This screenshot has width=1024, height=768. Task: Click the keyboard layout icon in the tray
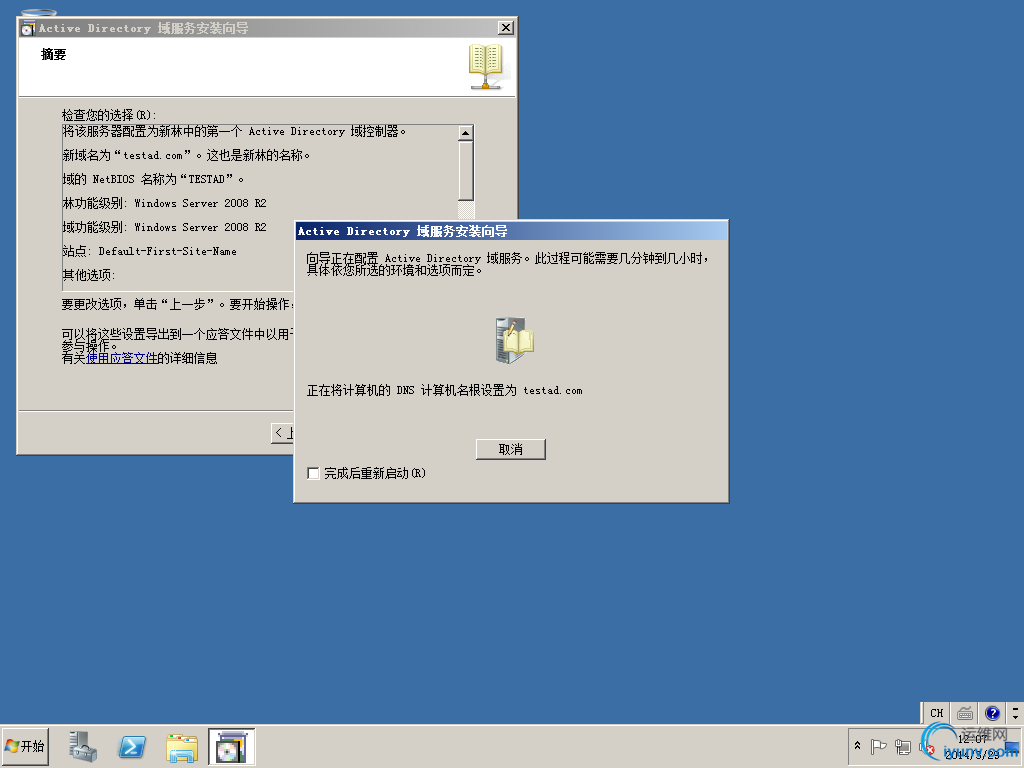[x=963, y=712]
